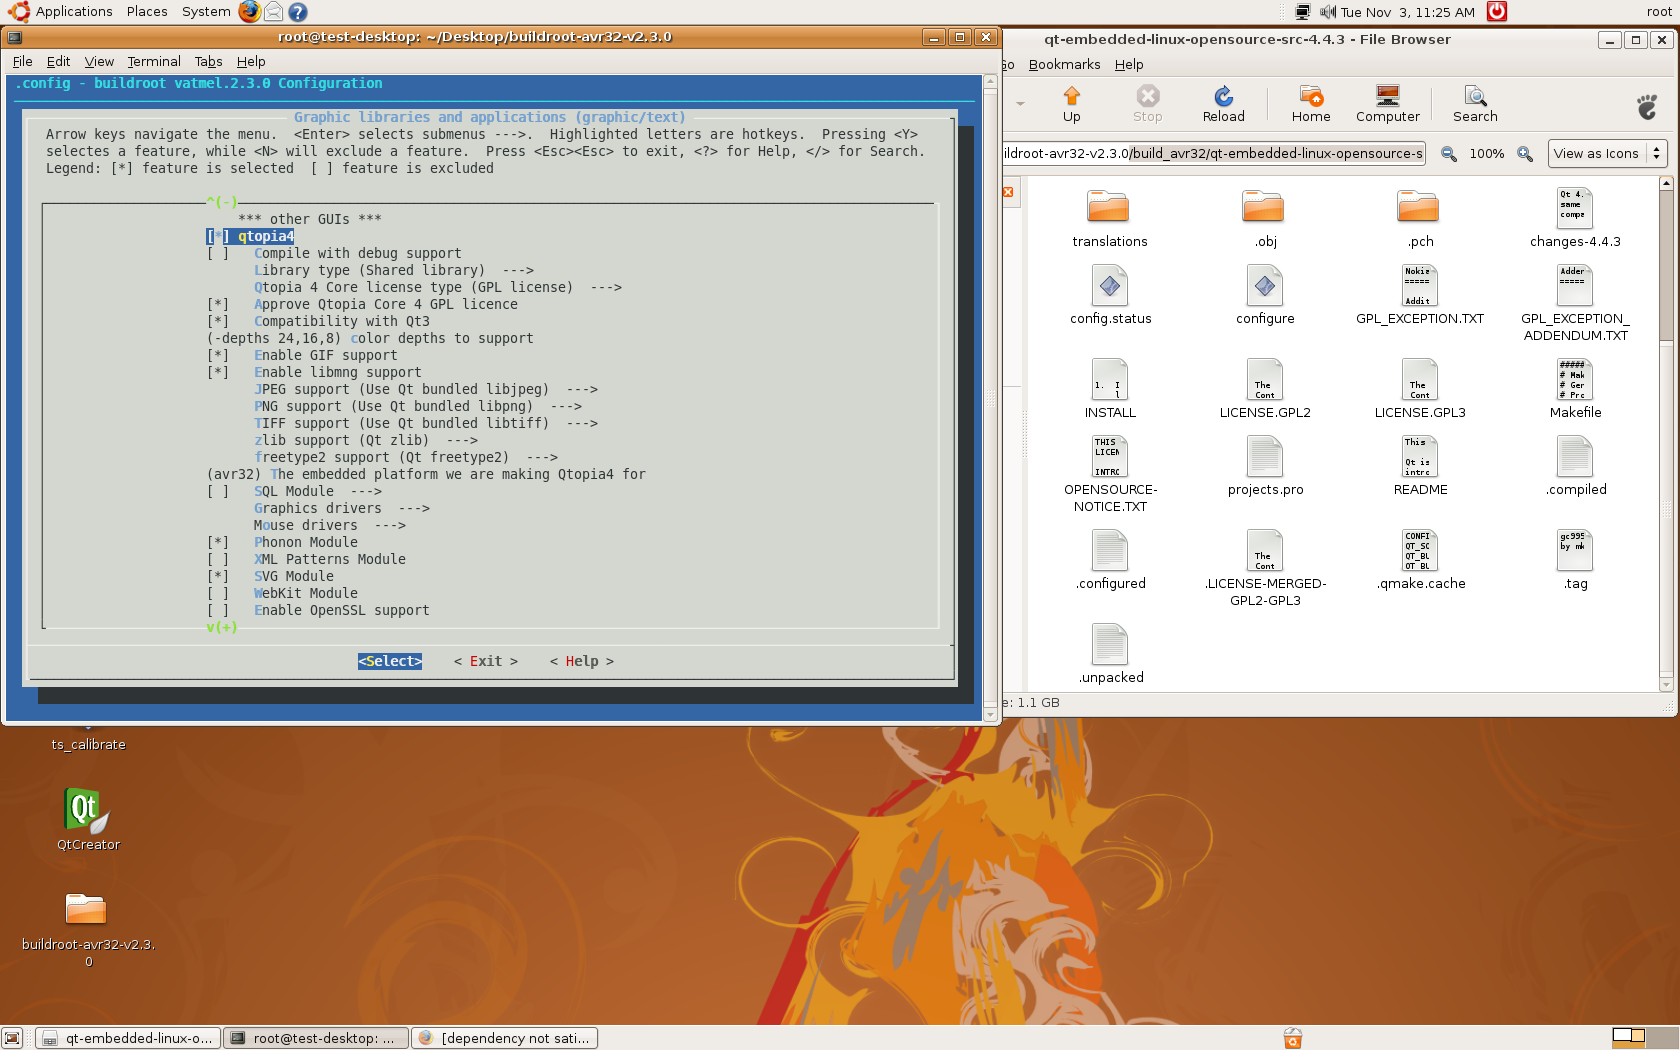Image resolution: width=1680 pixels, height=1050 pixels.
Task: Open Mouse drivers submenu
Action: (330, 526)
